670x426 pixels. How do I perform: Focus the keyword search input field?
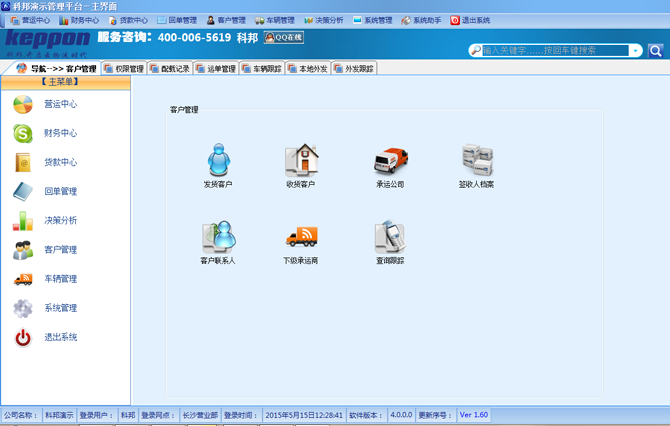(x=555, y=51)
